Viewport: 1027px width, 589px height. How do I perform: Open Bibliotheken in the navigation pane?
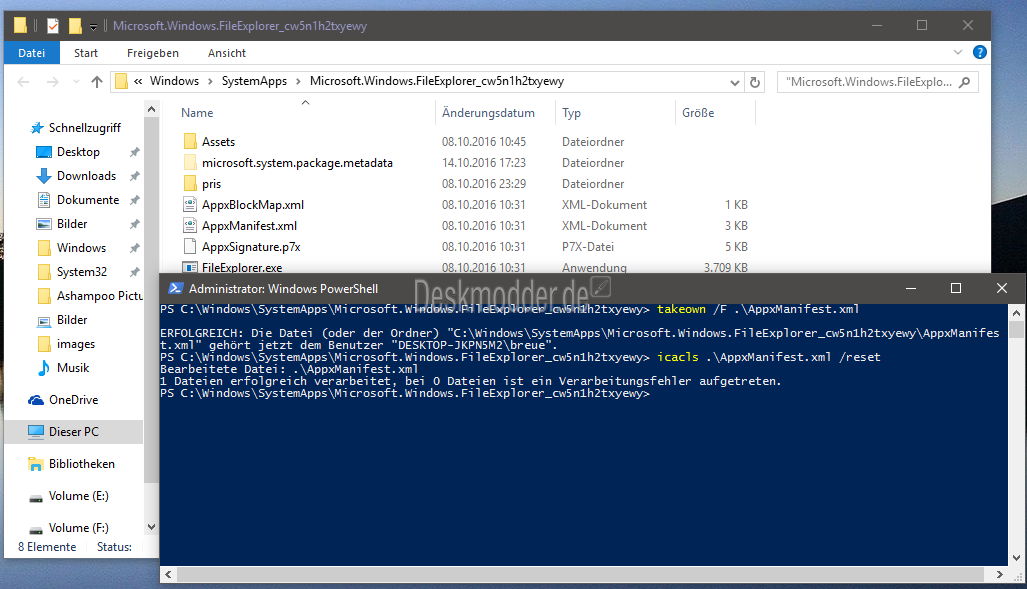(81, 464)
